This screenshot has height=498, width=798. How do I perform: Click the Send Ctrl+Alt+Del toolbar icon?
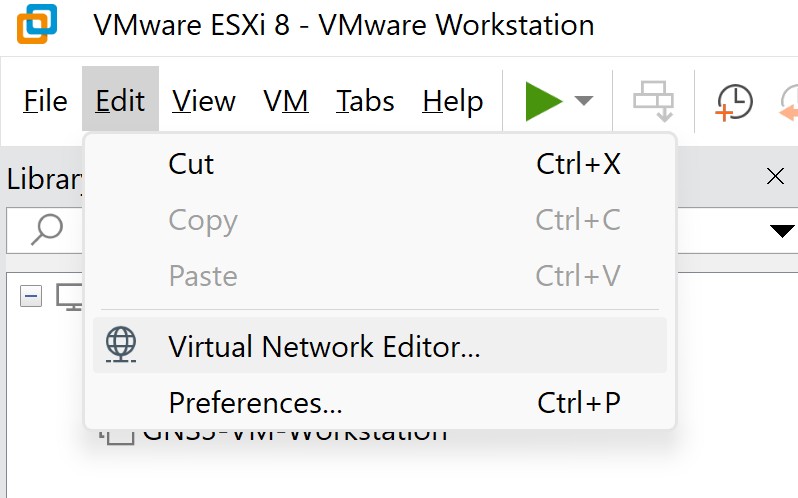[654, 101]
